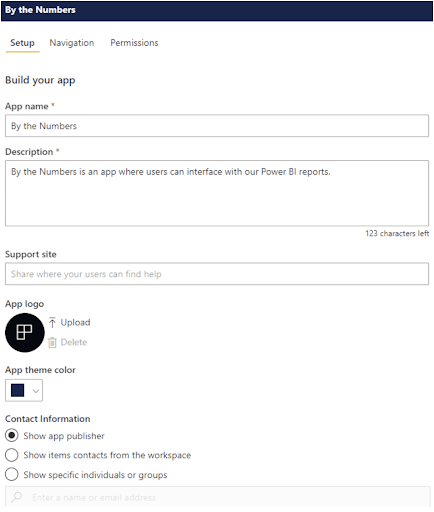Open the Permissions tab

pos(134,43)
